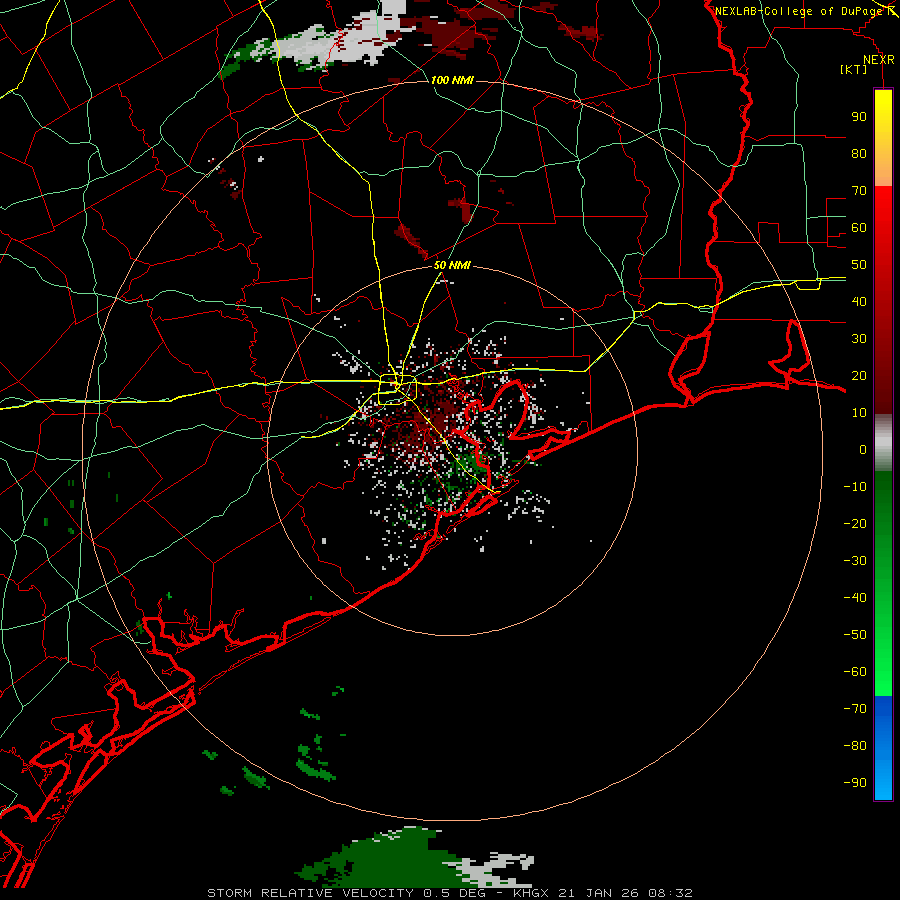Click the KHGX station identifier in caption
900x900 pixels.
click(x=532, y=893)
